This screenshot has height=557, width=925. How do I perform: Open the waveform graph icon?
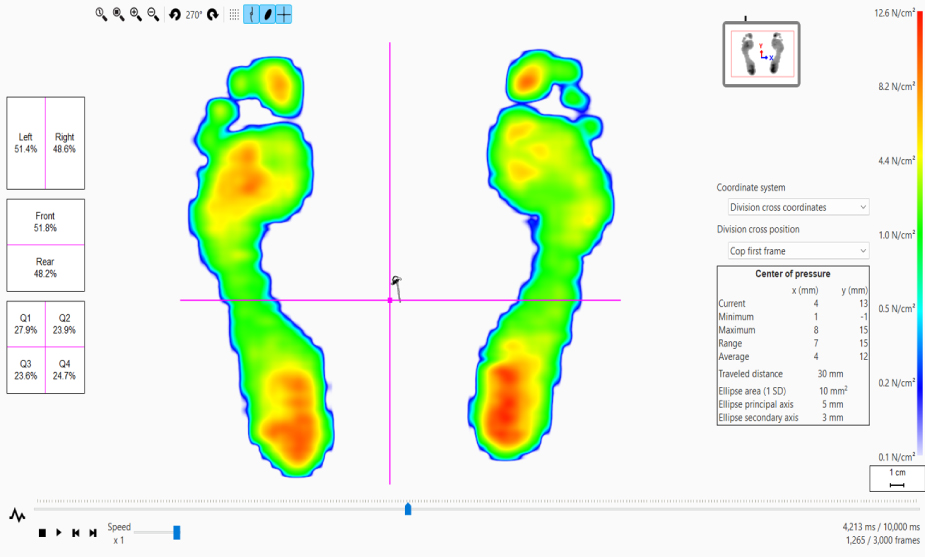[17, 515]
